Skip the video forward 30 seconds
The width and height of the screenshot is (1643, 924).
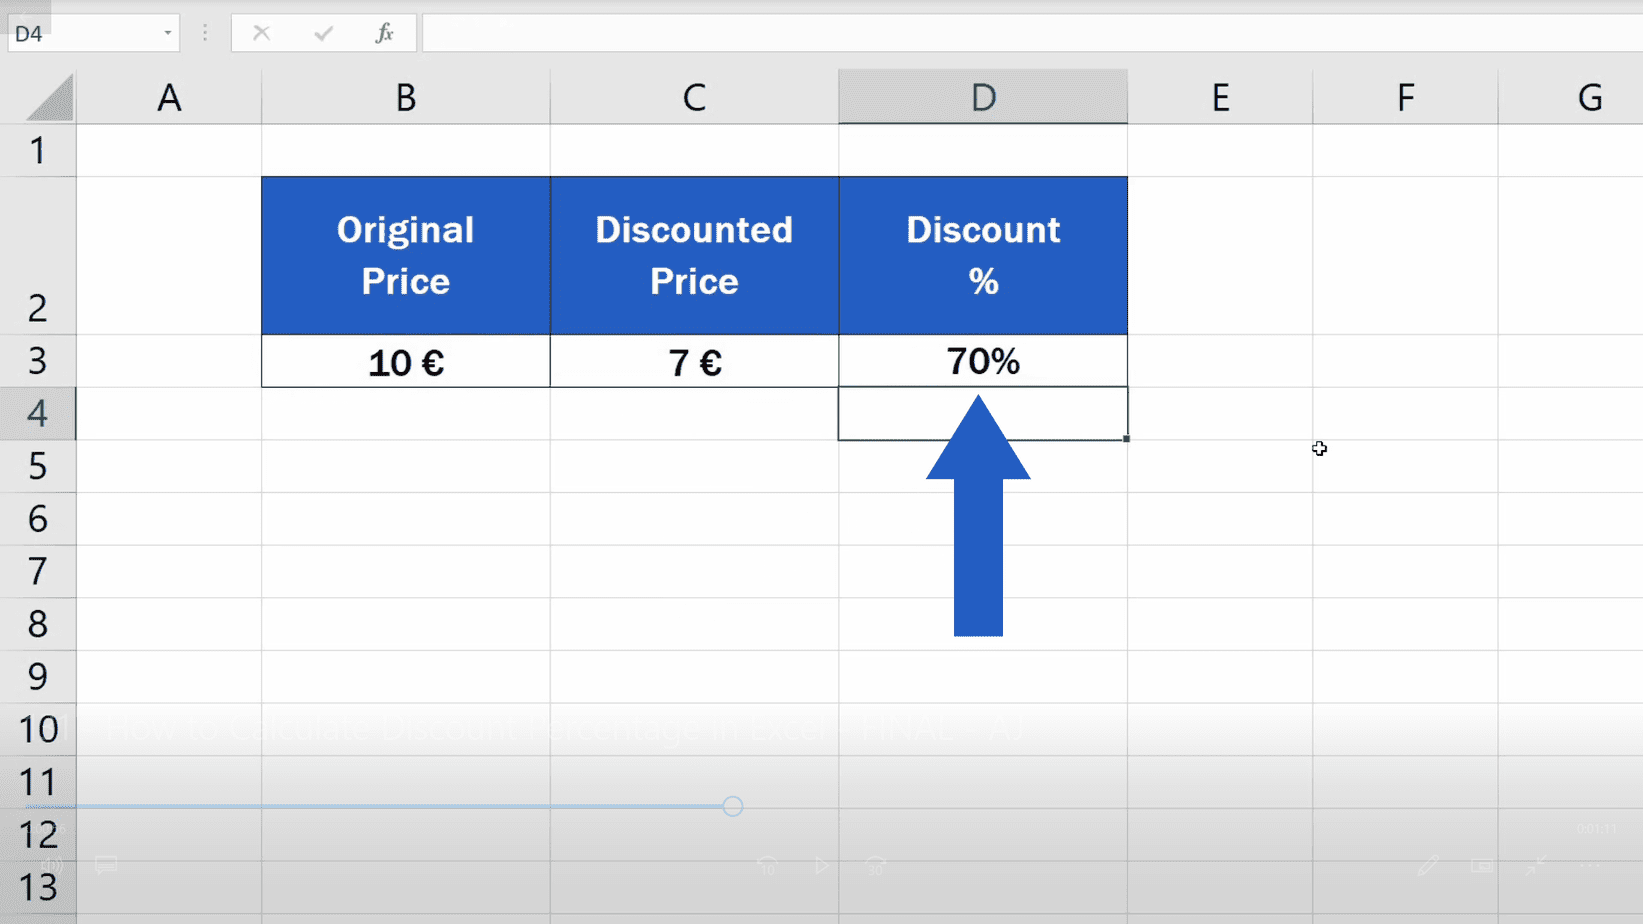(x=876, y=865)
